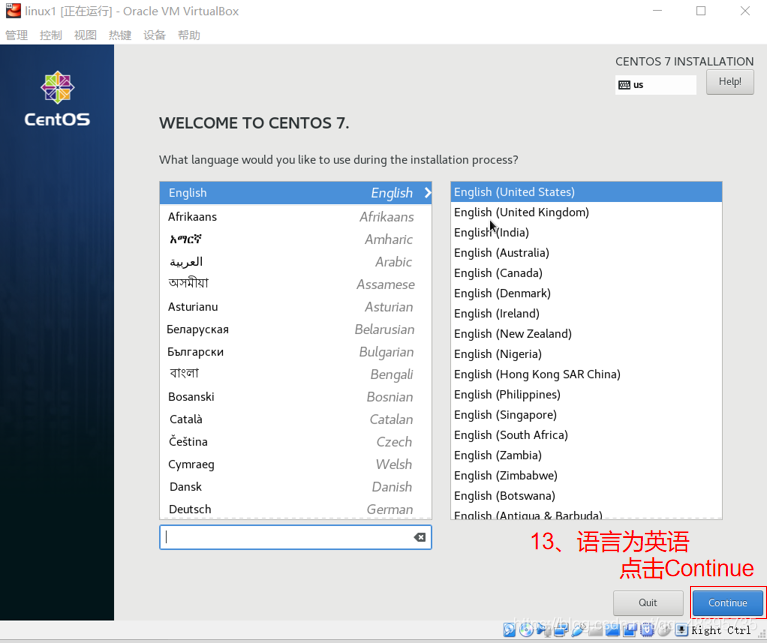Viewport: 767px width, 643px height.
Task: Choose English (South Africa) locale
Action: pos(586,435)
